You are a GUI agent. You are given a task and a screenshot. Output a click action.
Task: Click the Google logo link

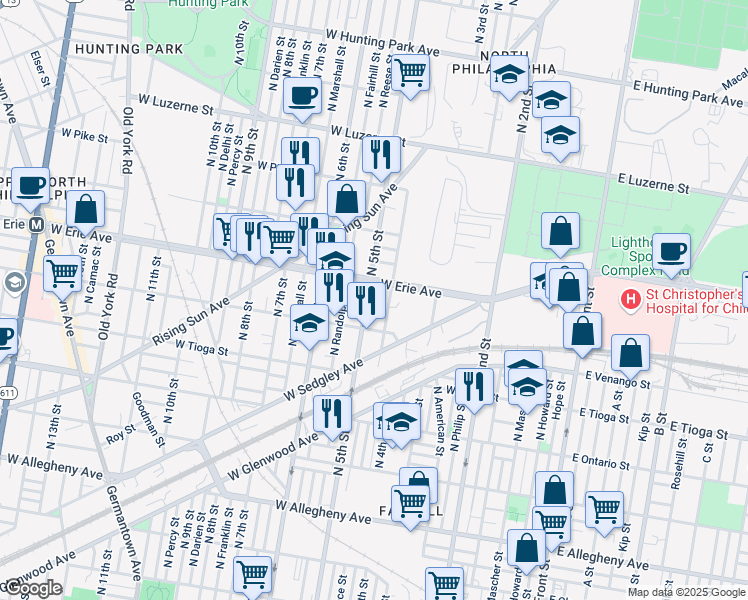pyautogui.click(x=34, y=589)
